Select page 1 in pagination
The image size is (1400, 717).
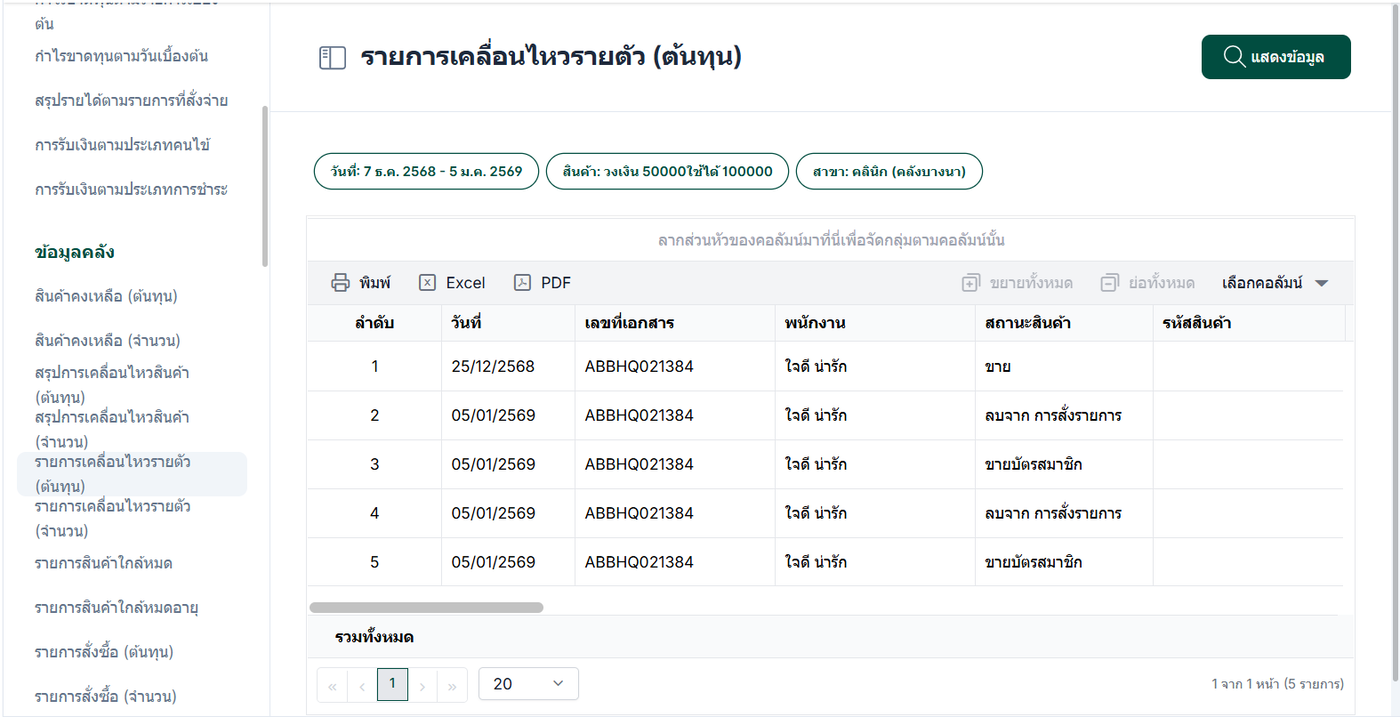[392, 684]
